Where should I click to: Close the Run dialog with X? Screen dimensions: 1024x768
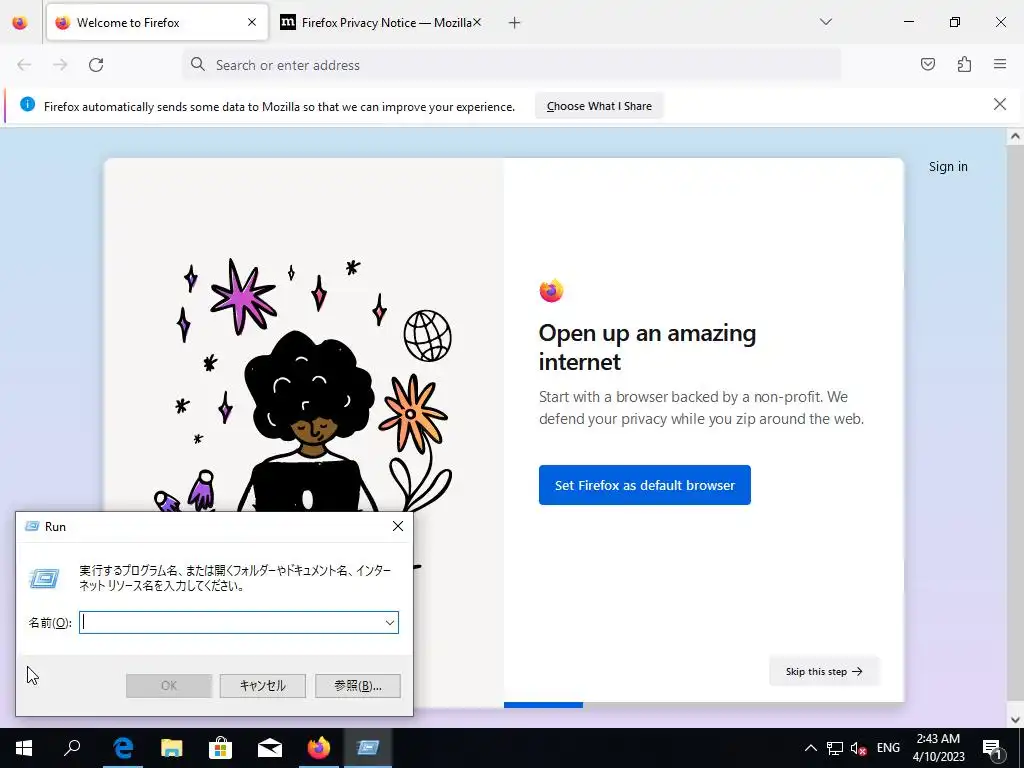(x=398, y=526)
